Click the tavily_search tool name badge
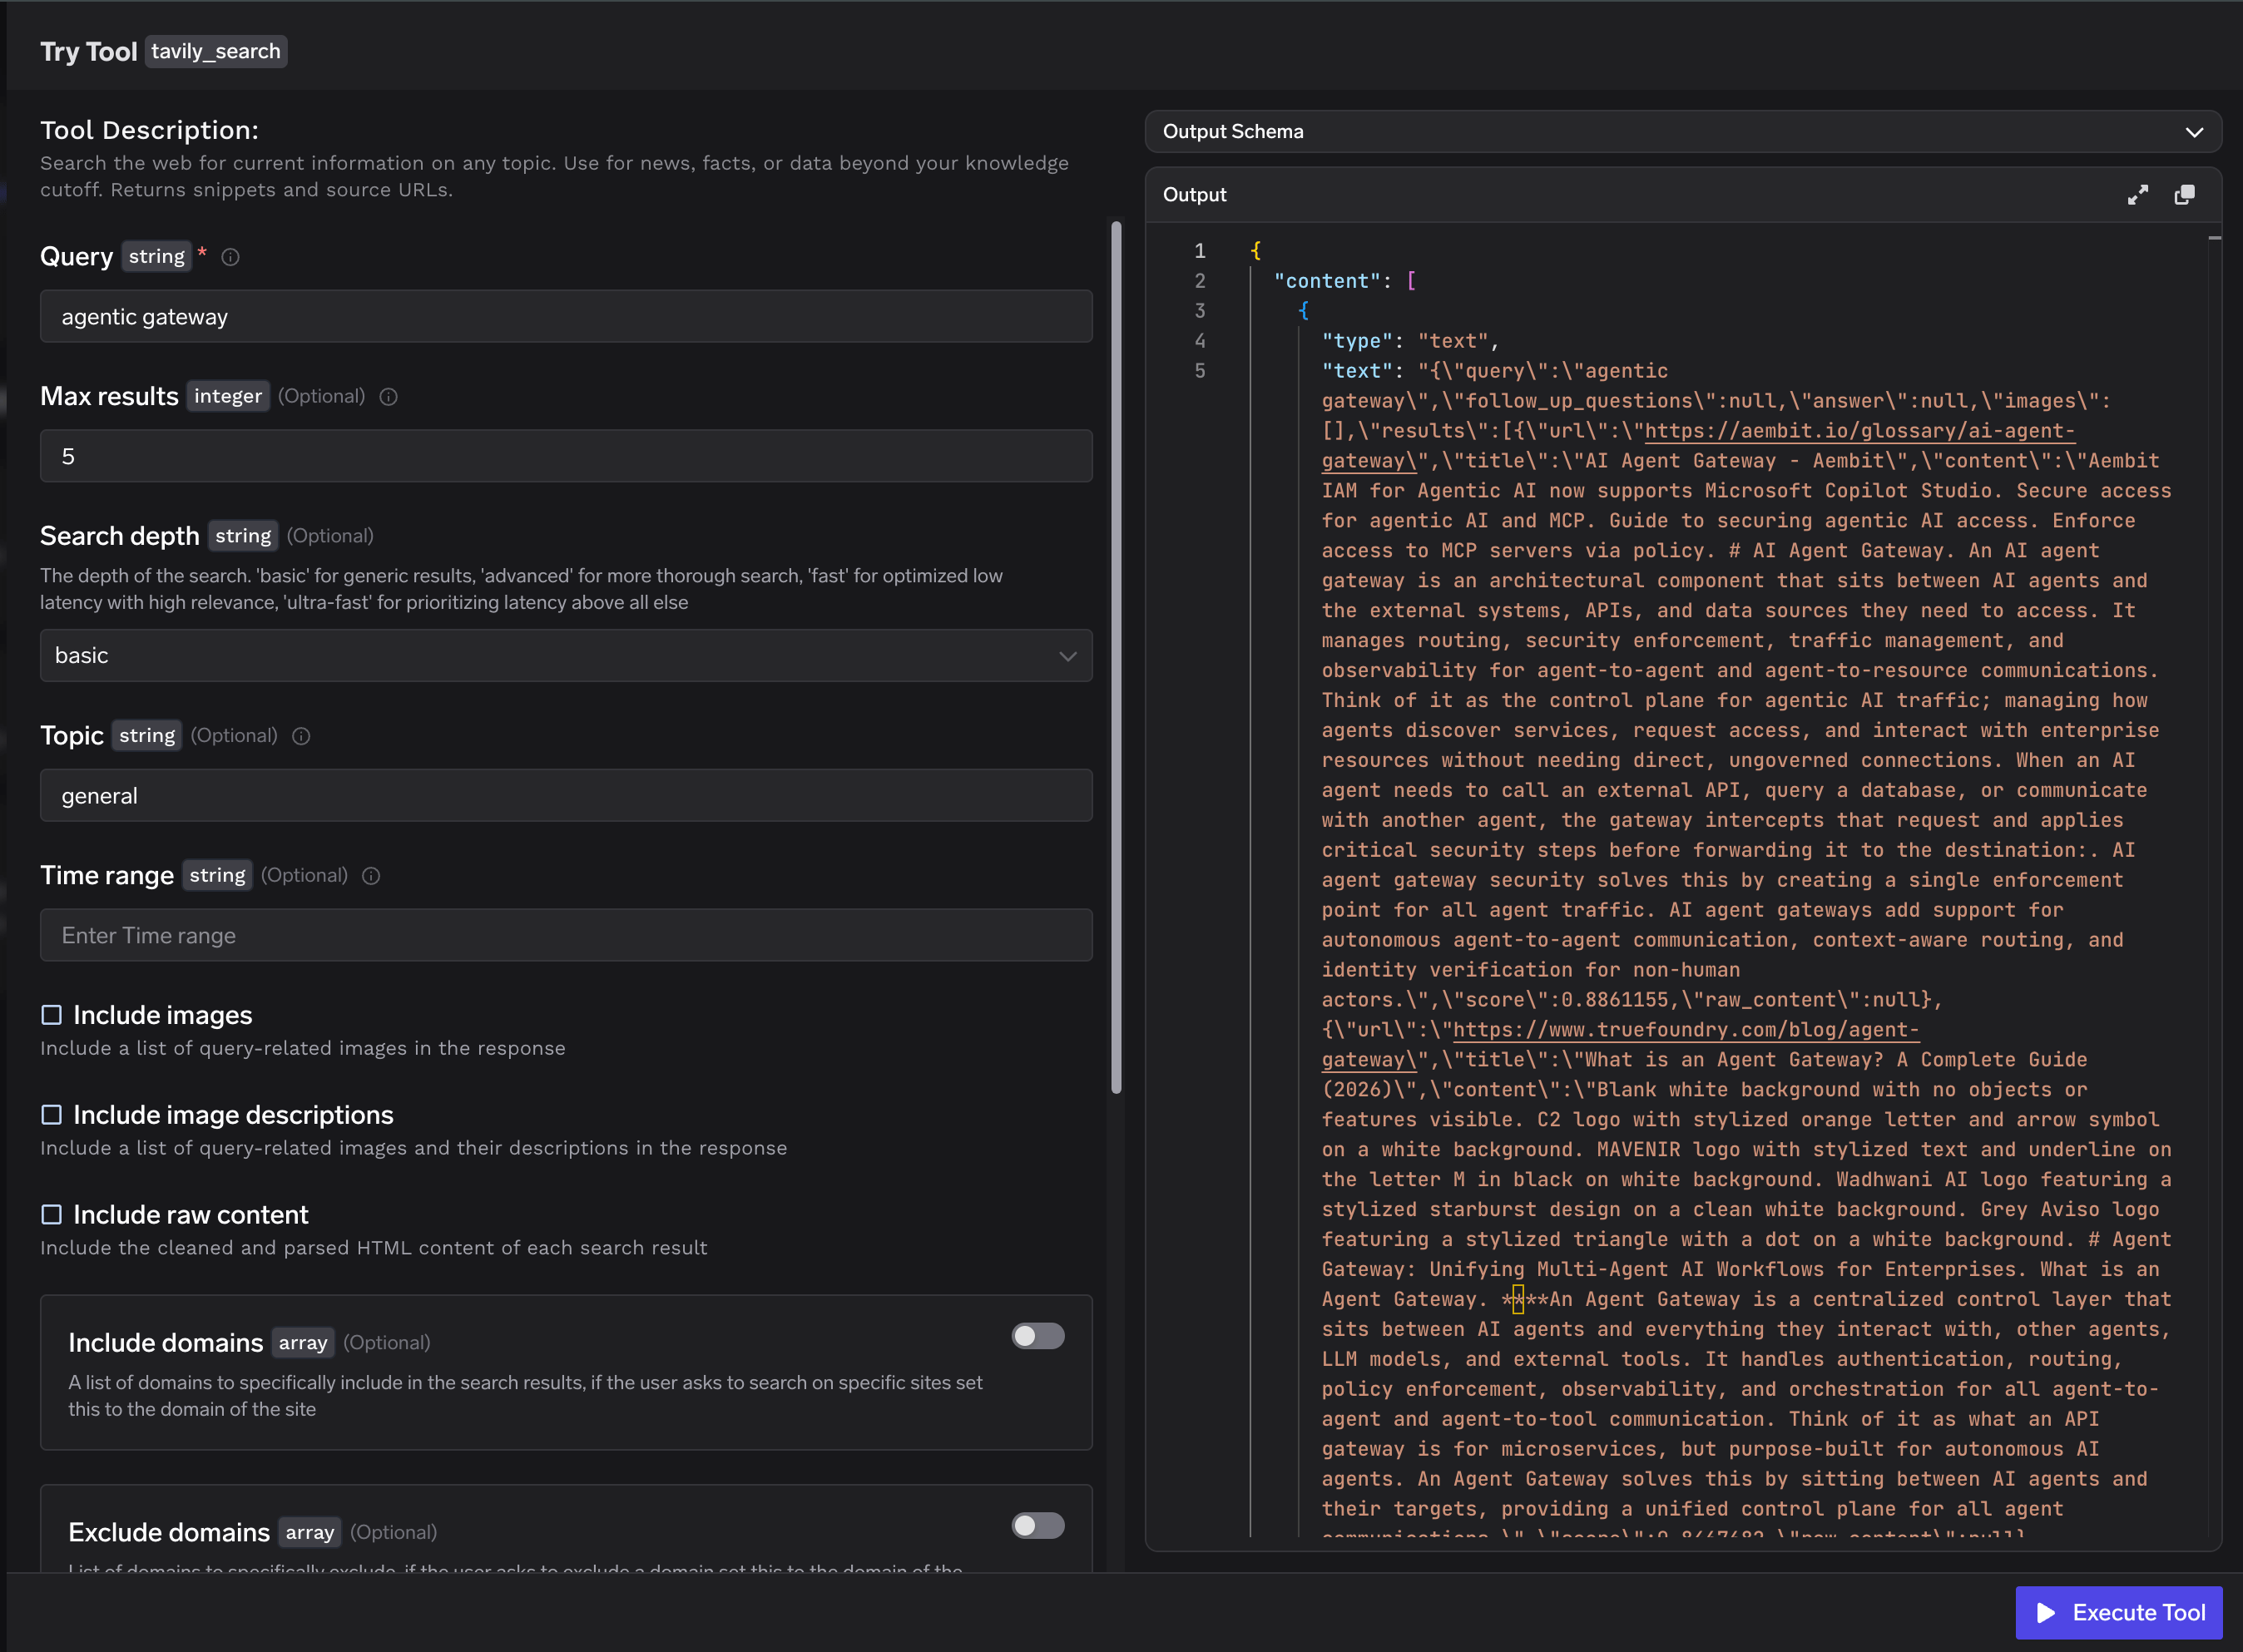The height and width of the screenshot is (1652, 2243). (x=216, y=52)
